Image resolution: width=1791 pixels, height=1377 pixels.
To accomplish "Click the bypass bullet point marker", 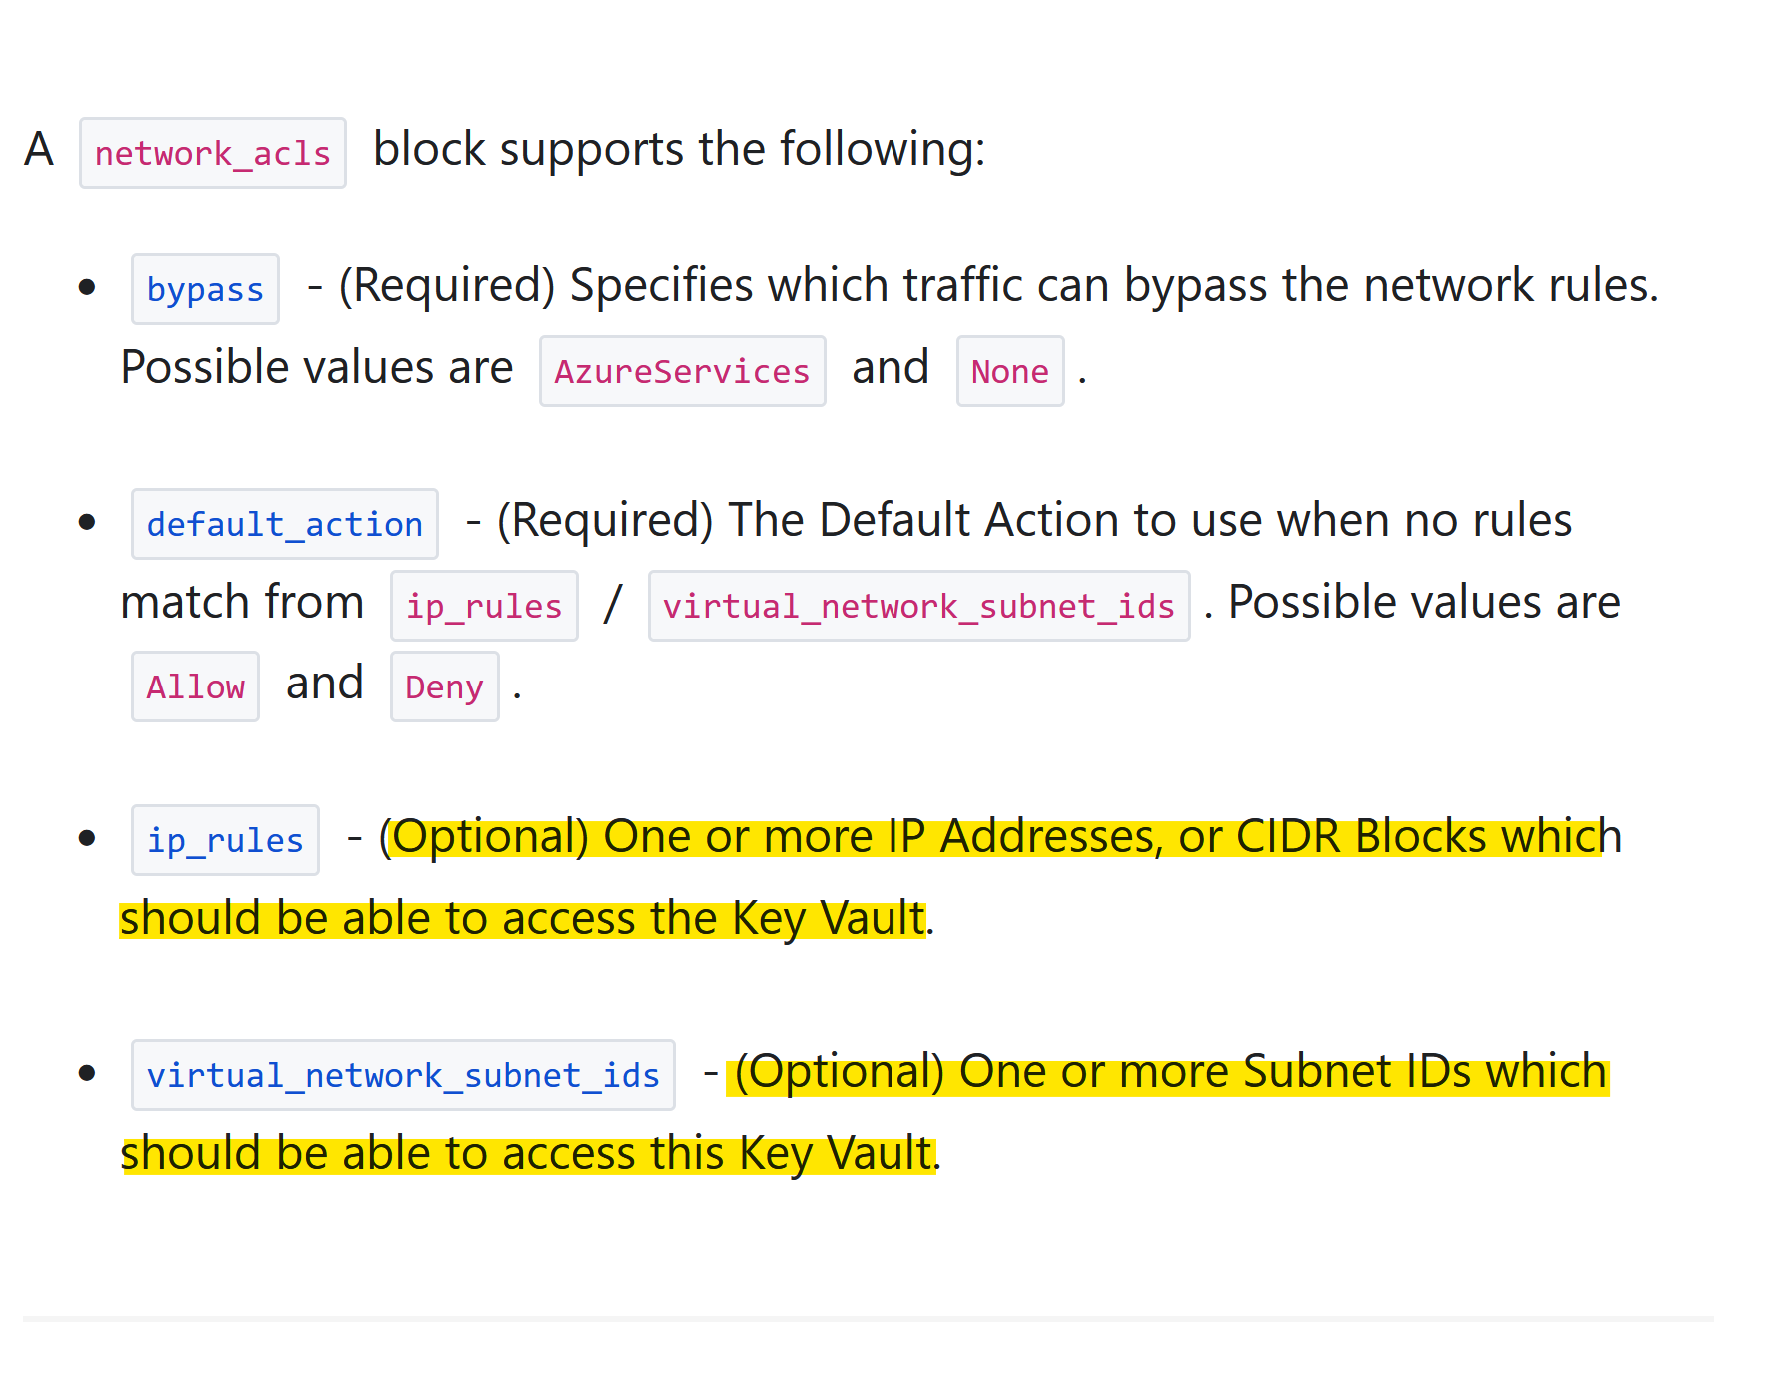I will tap(87, 285).
